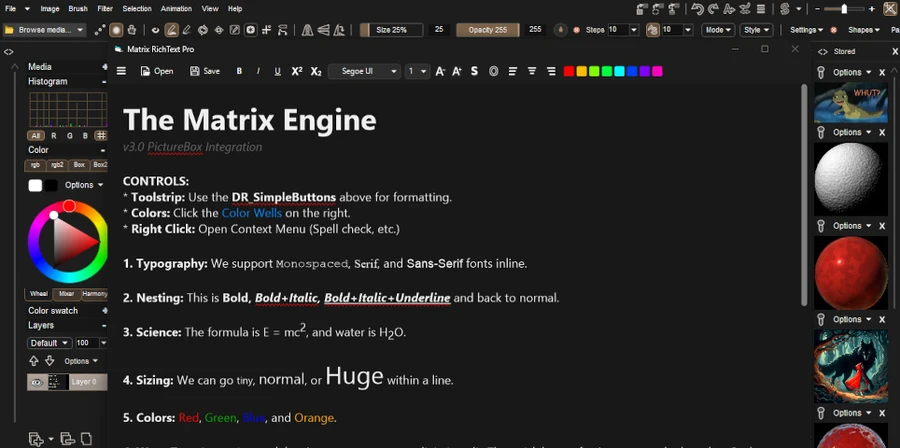900x448 pixels.
Task: Toggle the Strikethrough S button
Action: coord(474,71)
